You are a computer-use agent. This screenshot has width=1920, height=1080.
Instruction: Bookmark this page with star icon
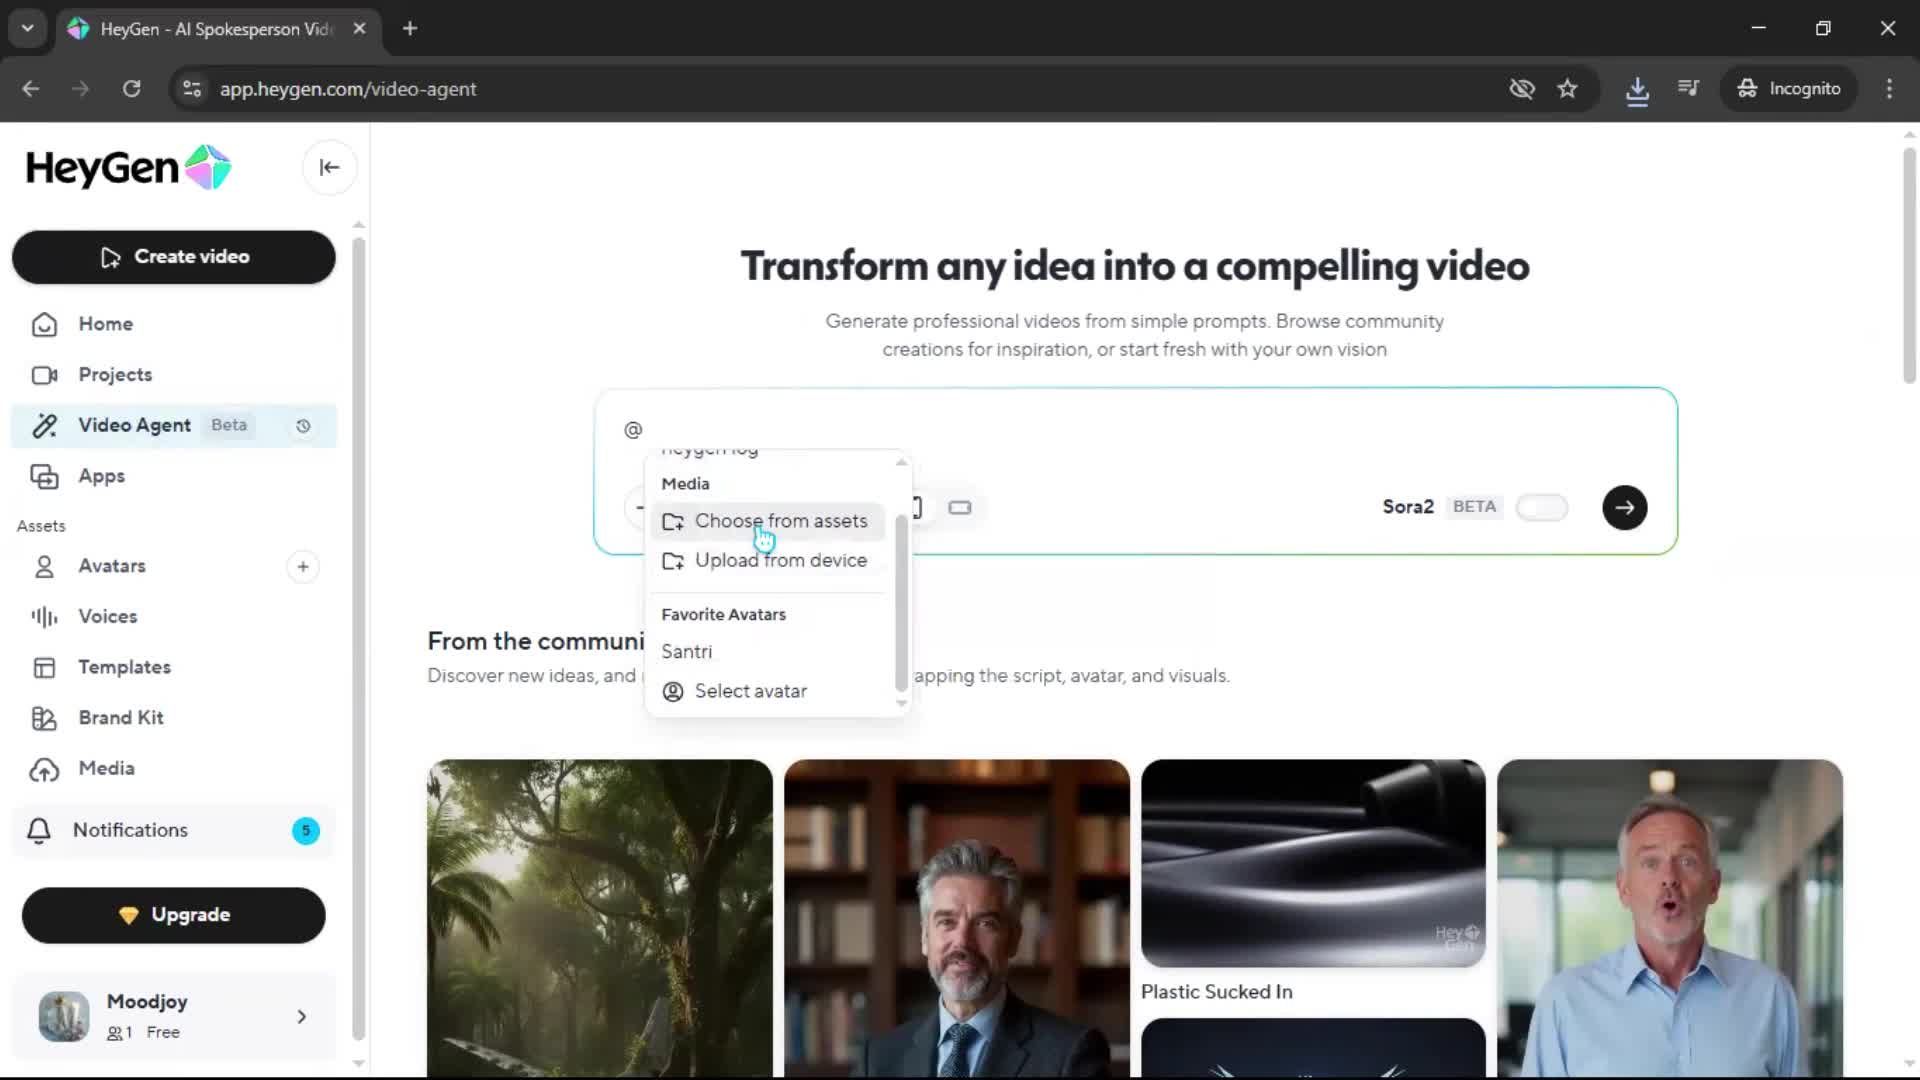[1567, 89]
